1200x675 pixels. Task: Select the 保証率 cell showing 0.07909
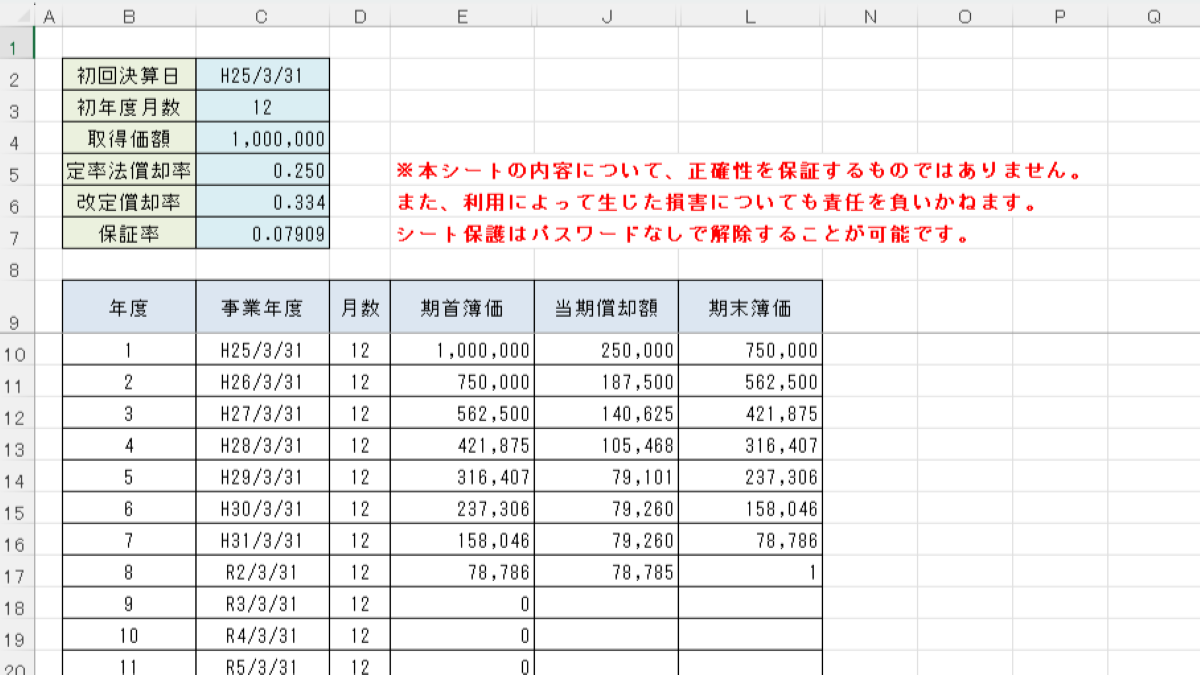262,235
